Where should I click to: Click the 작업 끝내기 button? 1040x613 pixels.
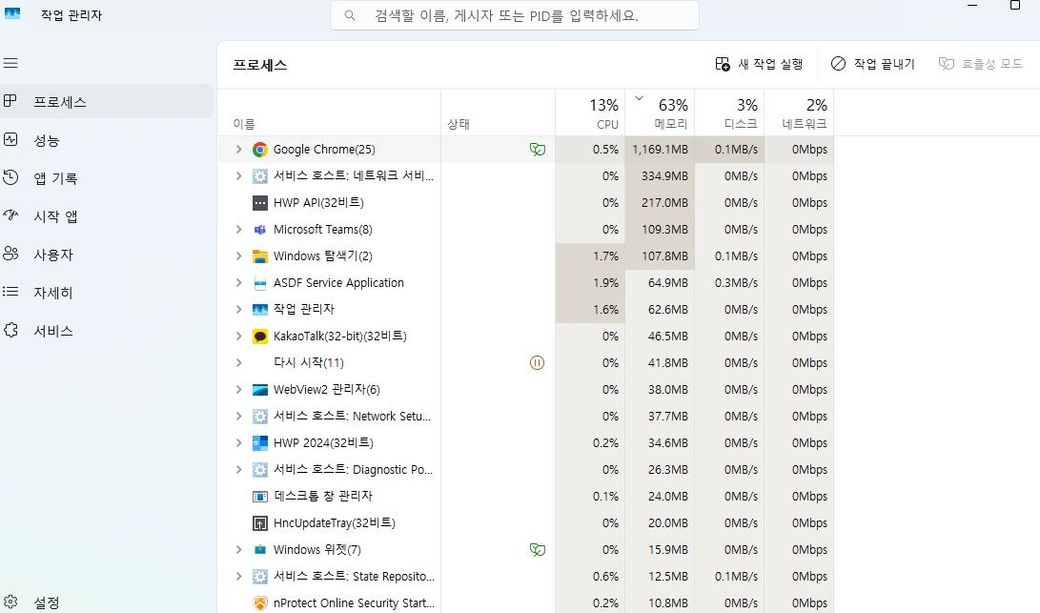pos(872,64)
